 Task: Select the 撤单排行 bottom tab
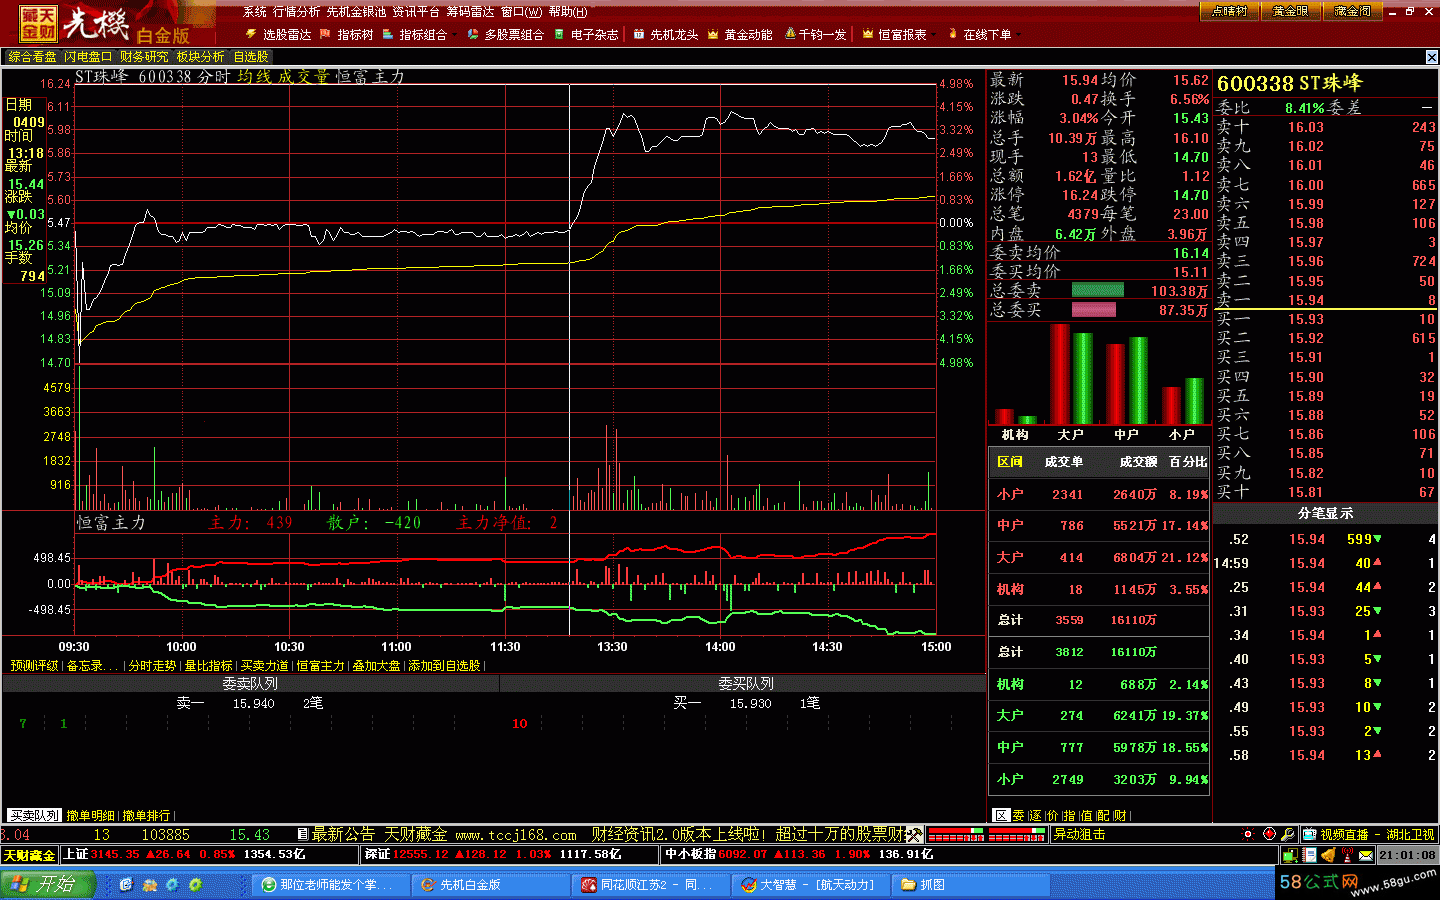click(x=147, y=815)
